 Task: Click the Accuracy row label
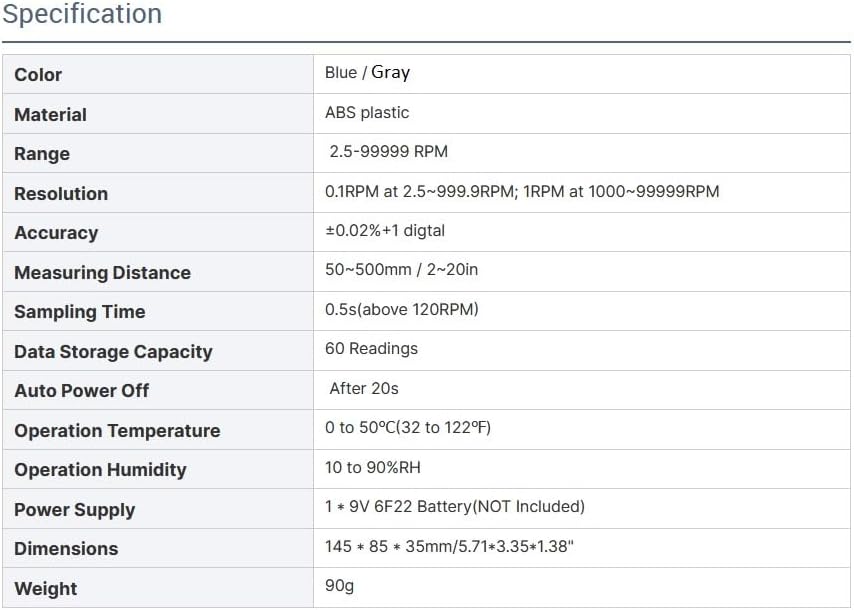click(x=56, y=233)
